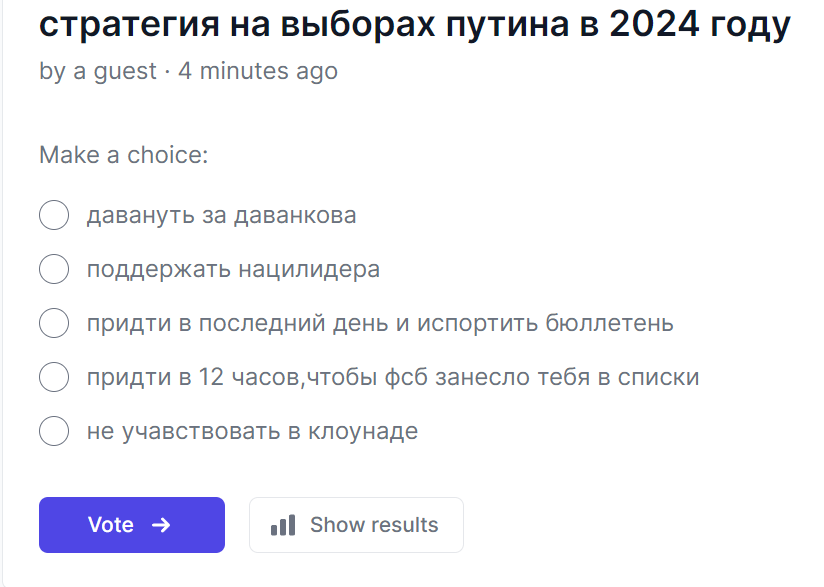
Task: Click the word 'Vote' on the purple button
Action: 110,525
